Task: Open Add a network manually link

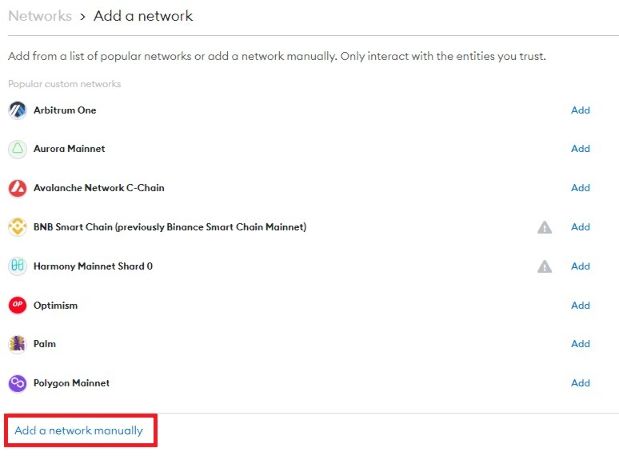Action: (79, 431)
